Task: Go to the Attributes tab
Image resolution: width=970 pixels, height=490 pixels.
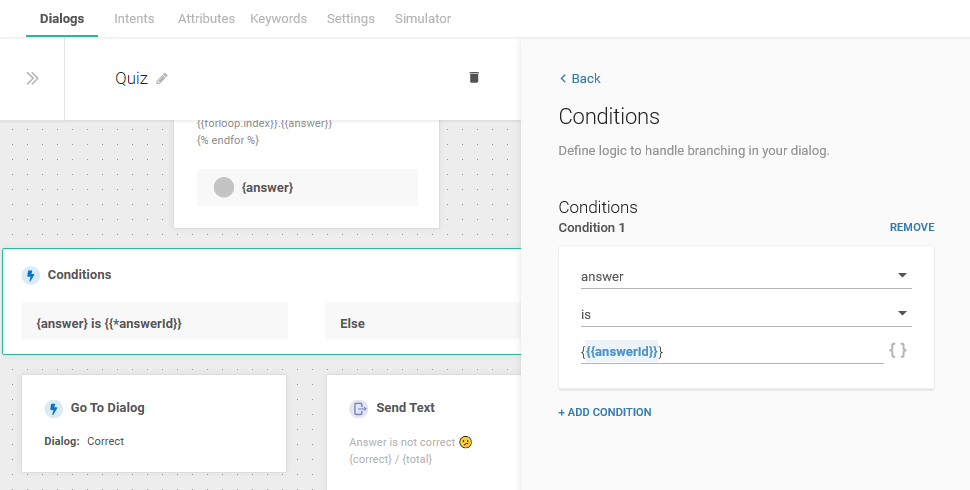Action: (206, 19)
